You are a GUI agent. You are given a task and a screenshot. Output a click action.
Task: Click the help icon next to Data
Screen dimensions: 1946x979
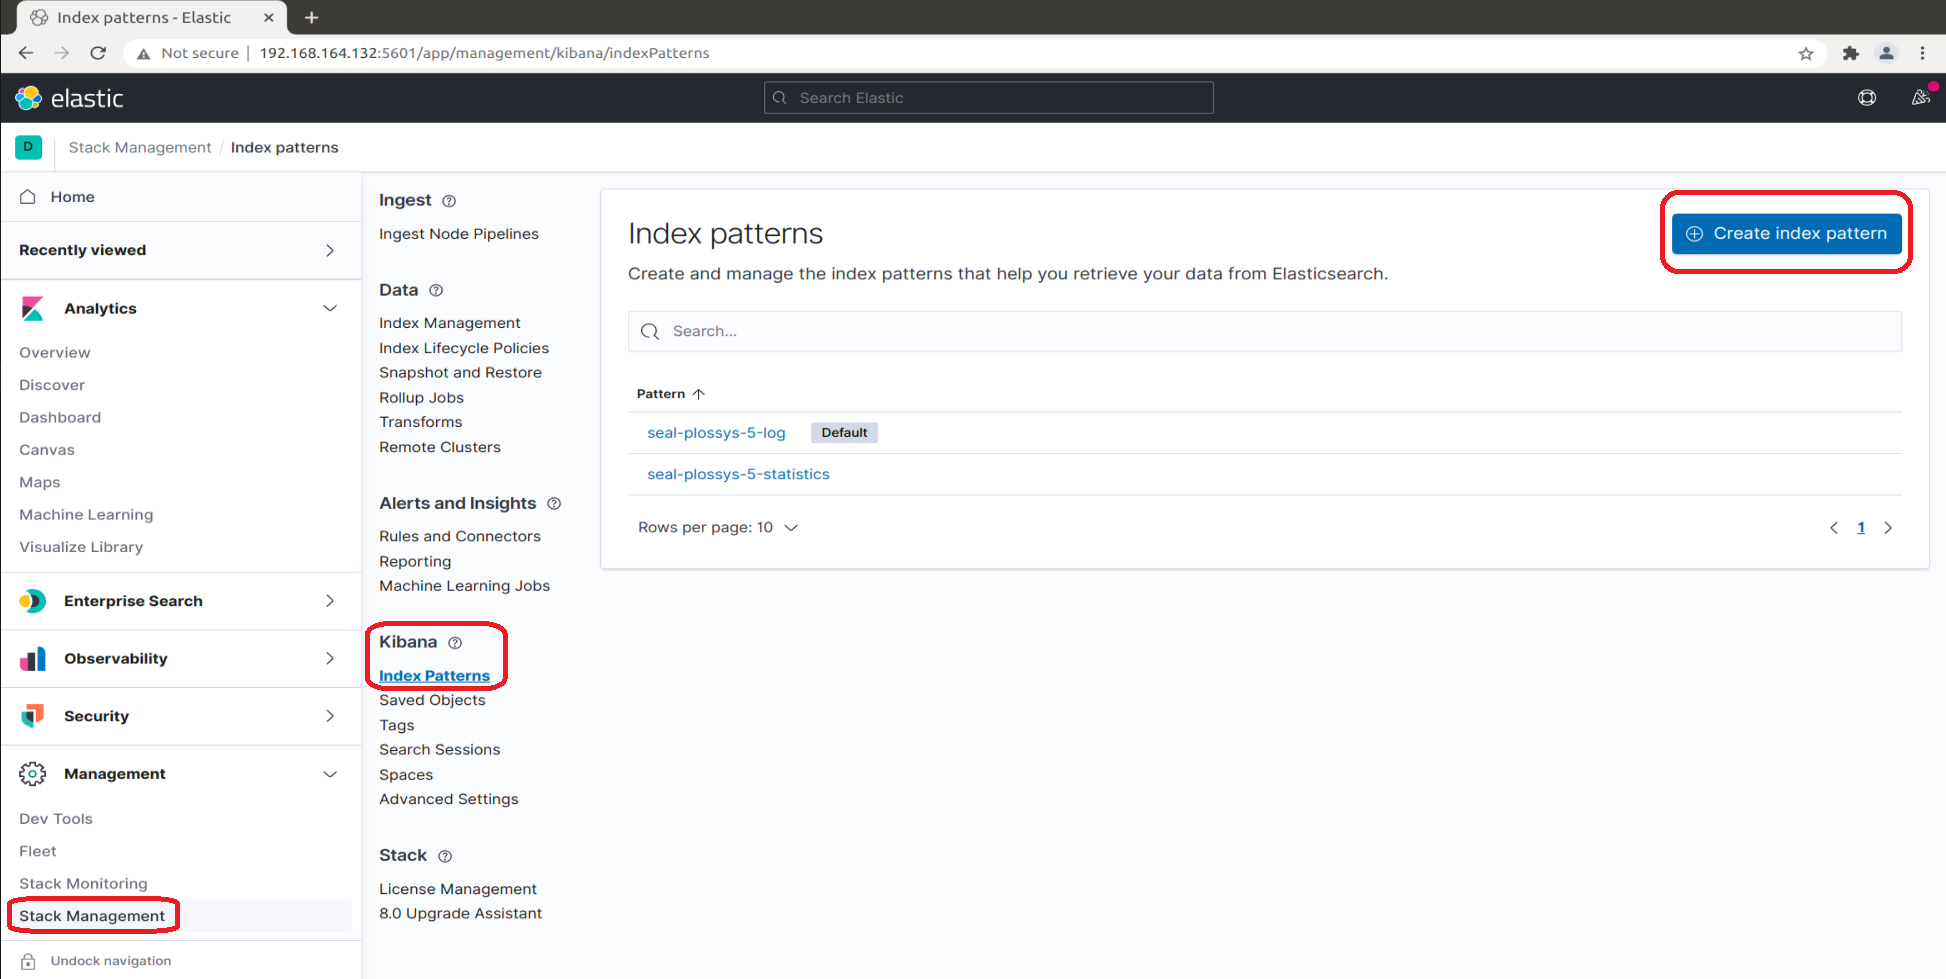point(436,290)
